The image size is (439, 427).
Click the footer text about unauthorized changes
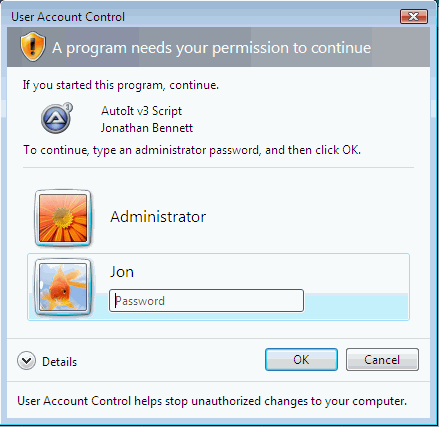pos(212,401)
